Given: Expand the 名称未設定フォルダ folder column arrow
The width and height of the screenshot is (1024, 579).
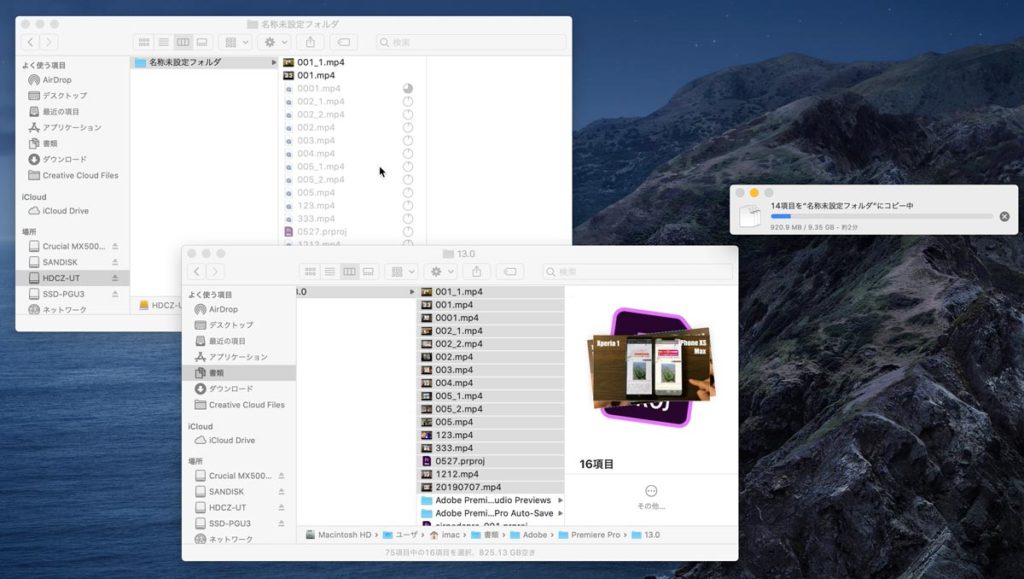Looking at the screenshot, I should [274, 63].
